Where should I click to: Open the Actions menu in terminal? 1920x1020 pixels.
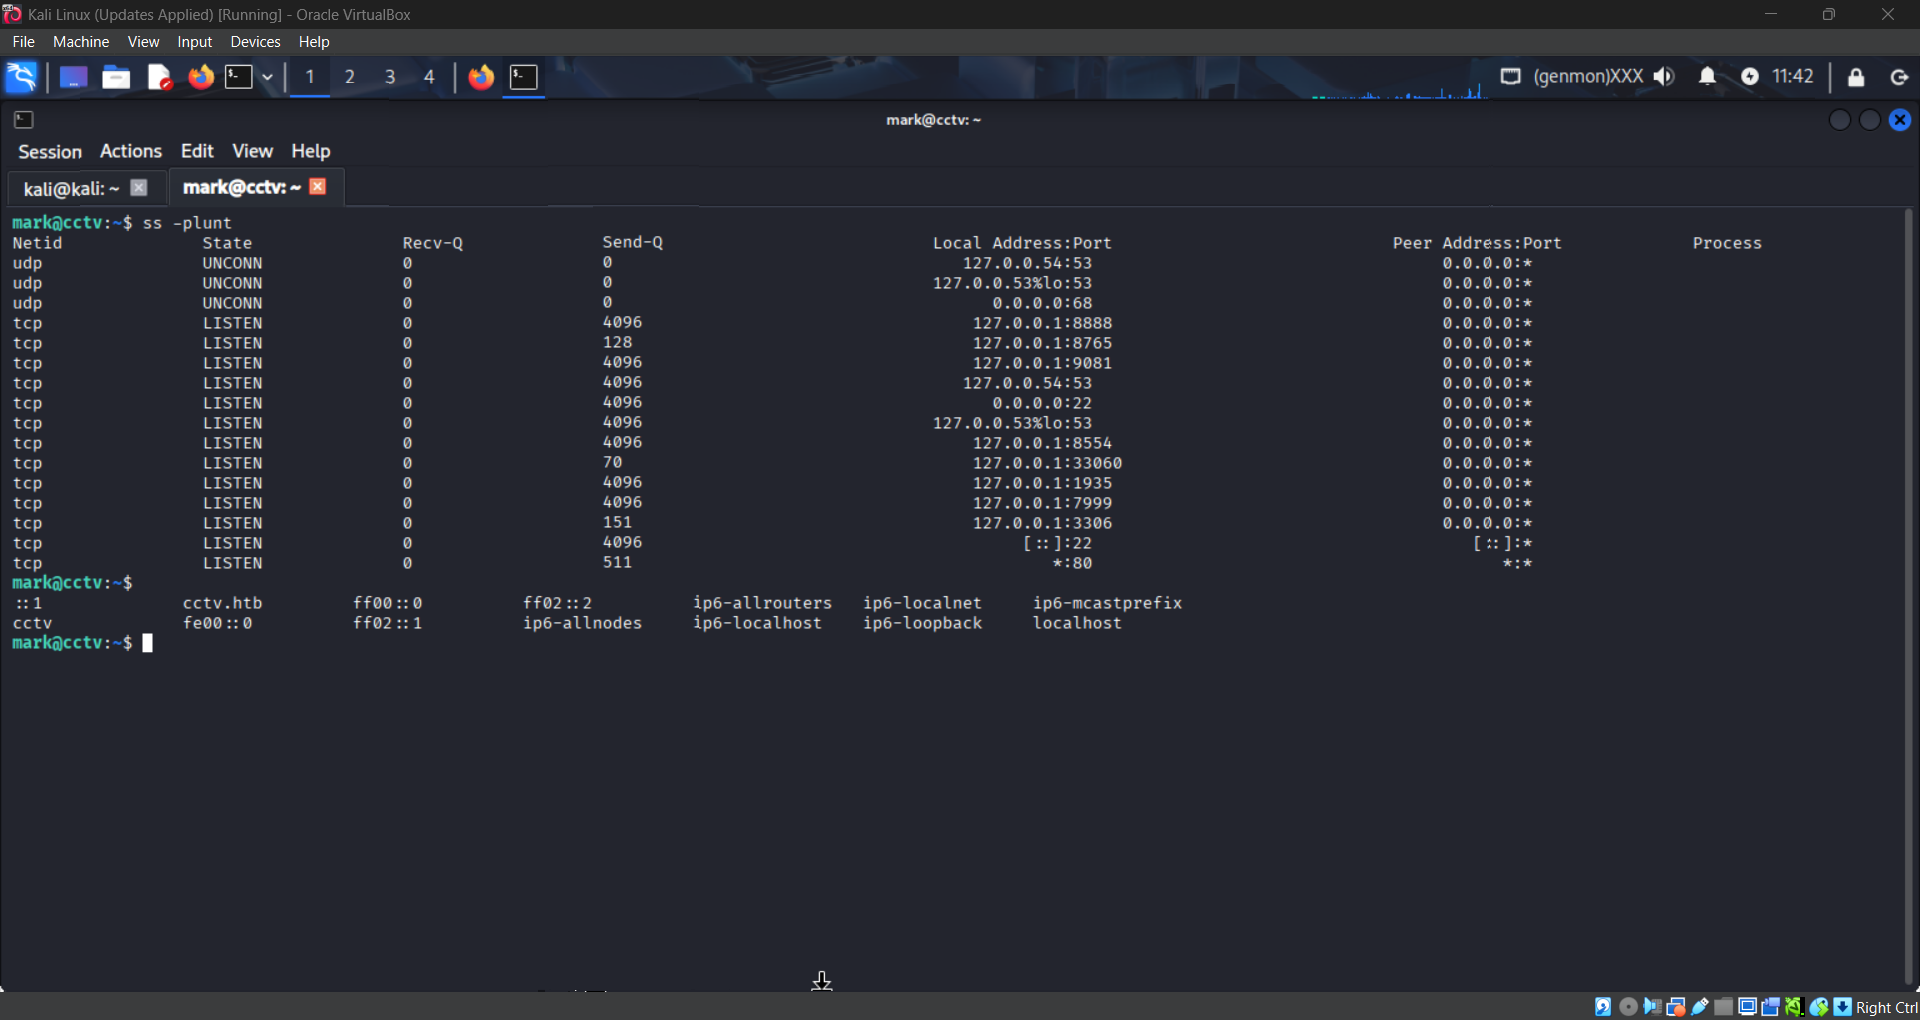click(130, 151)
